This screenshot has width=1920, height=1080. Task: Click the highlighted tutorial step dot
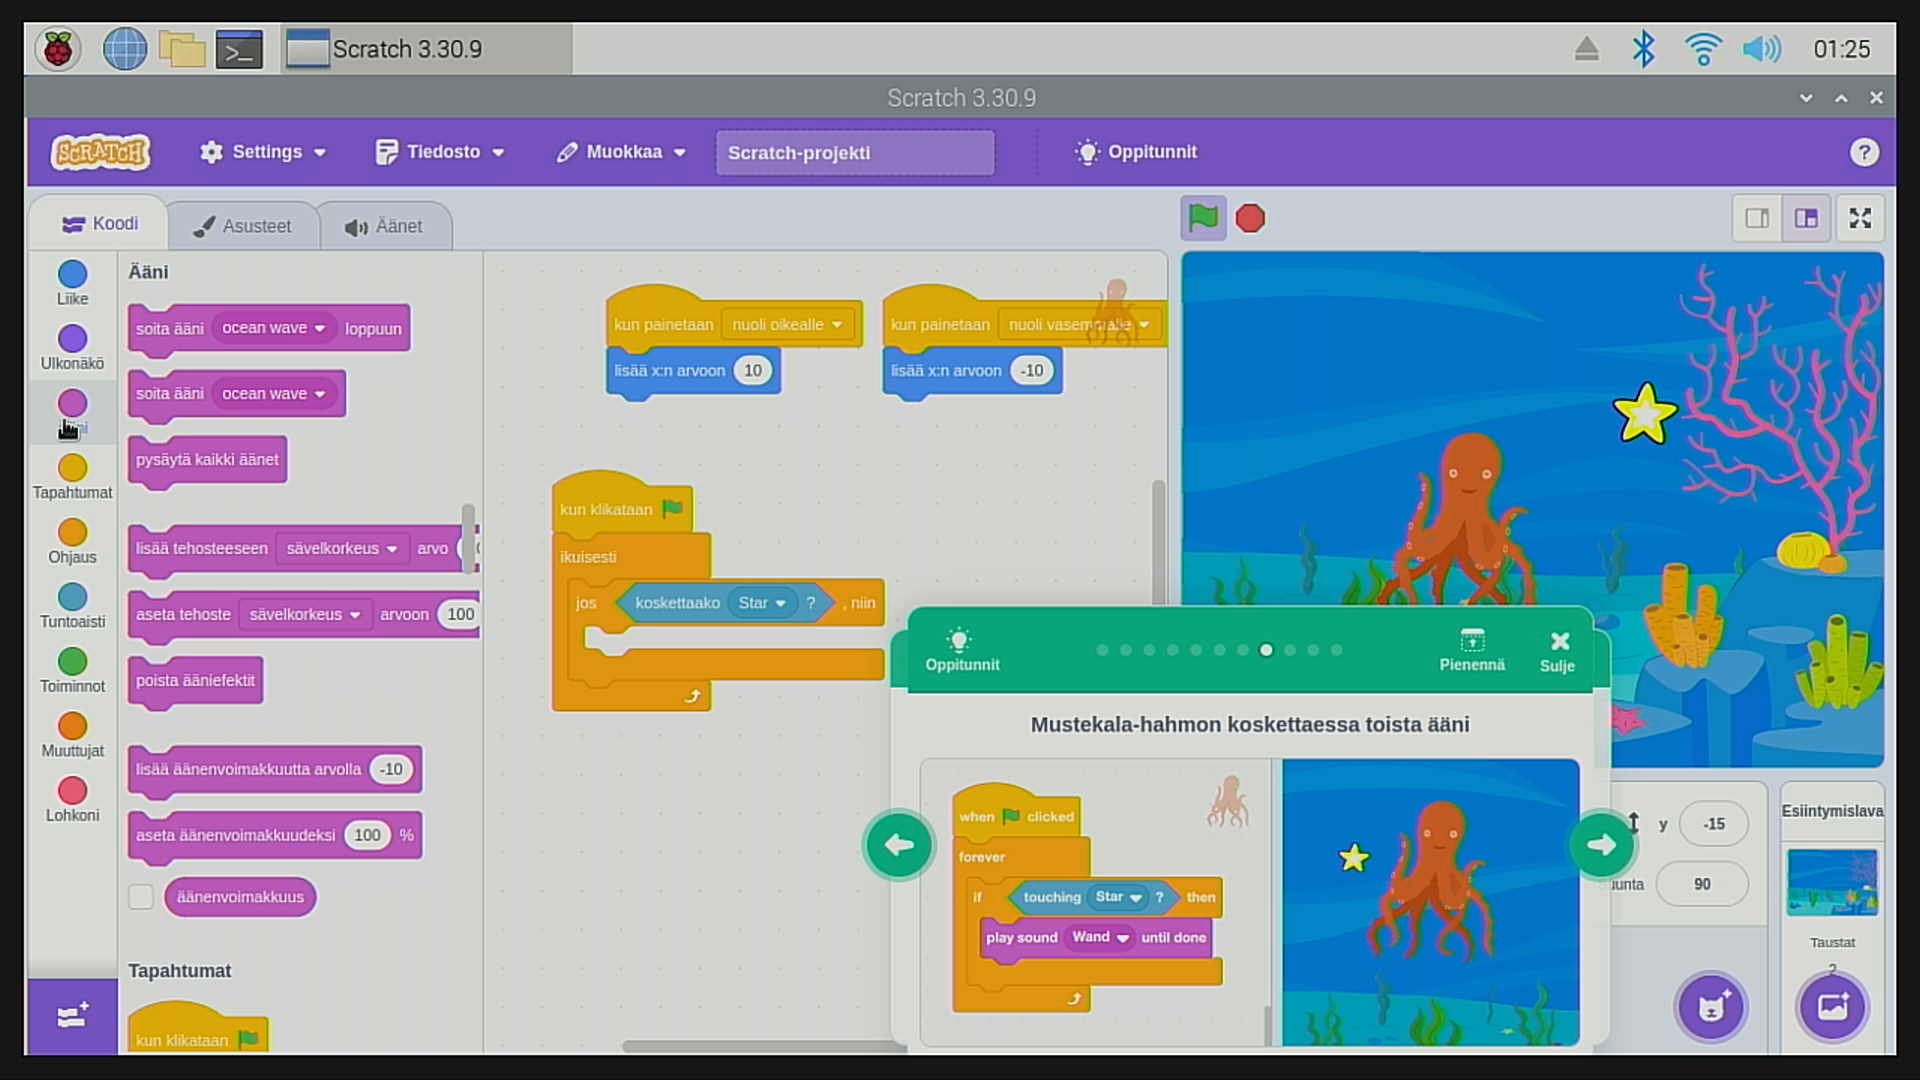point(1266,650)
